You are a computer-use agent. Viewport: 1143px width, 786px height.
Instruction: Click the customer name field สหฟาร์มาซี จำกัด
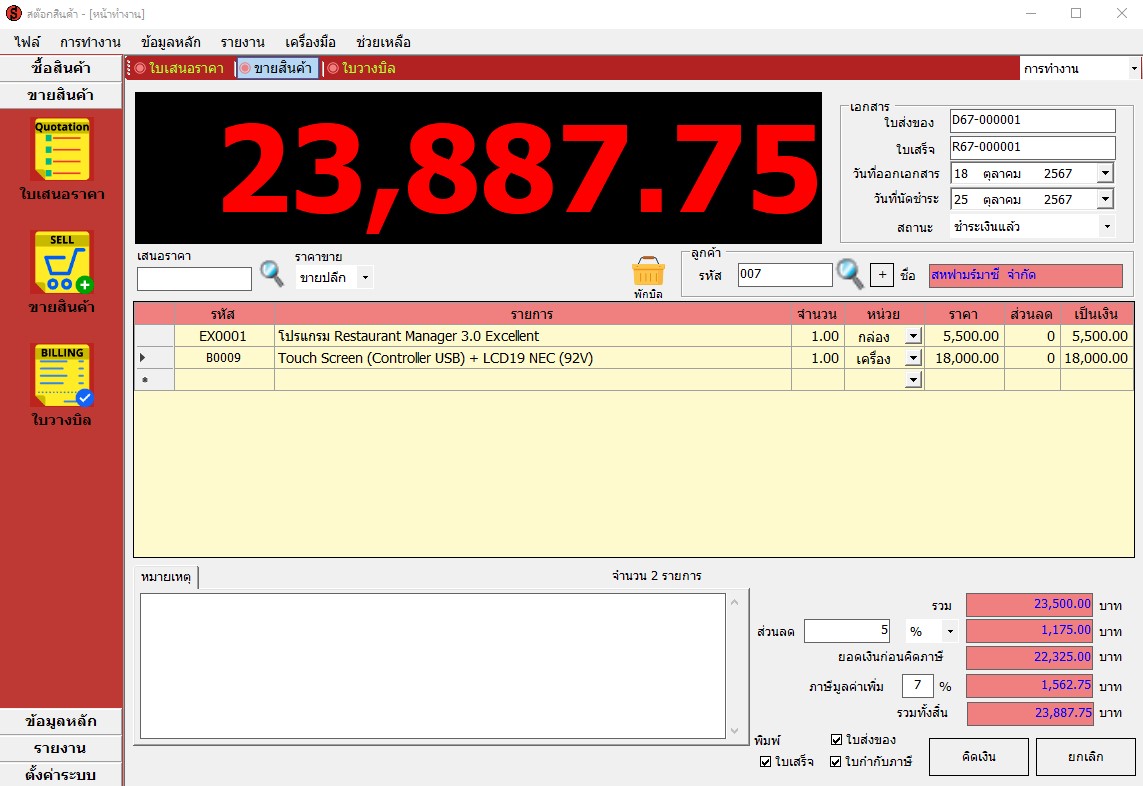click(1025, 275)
